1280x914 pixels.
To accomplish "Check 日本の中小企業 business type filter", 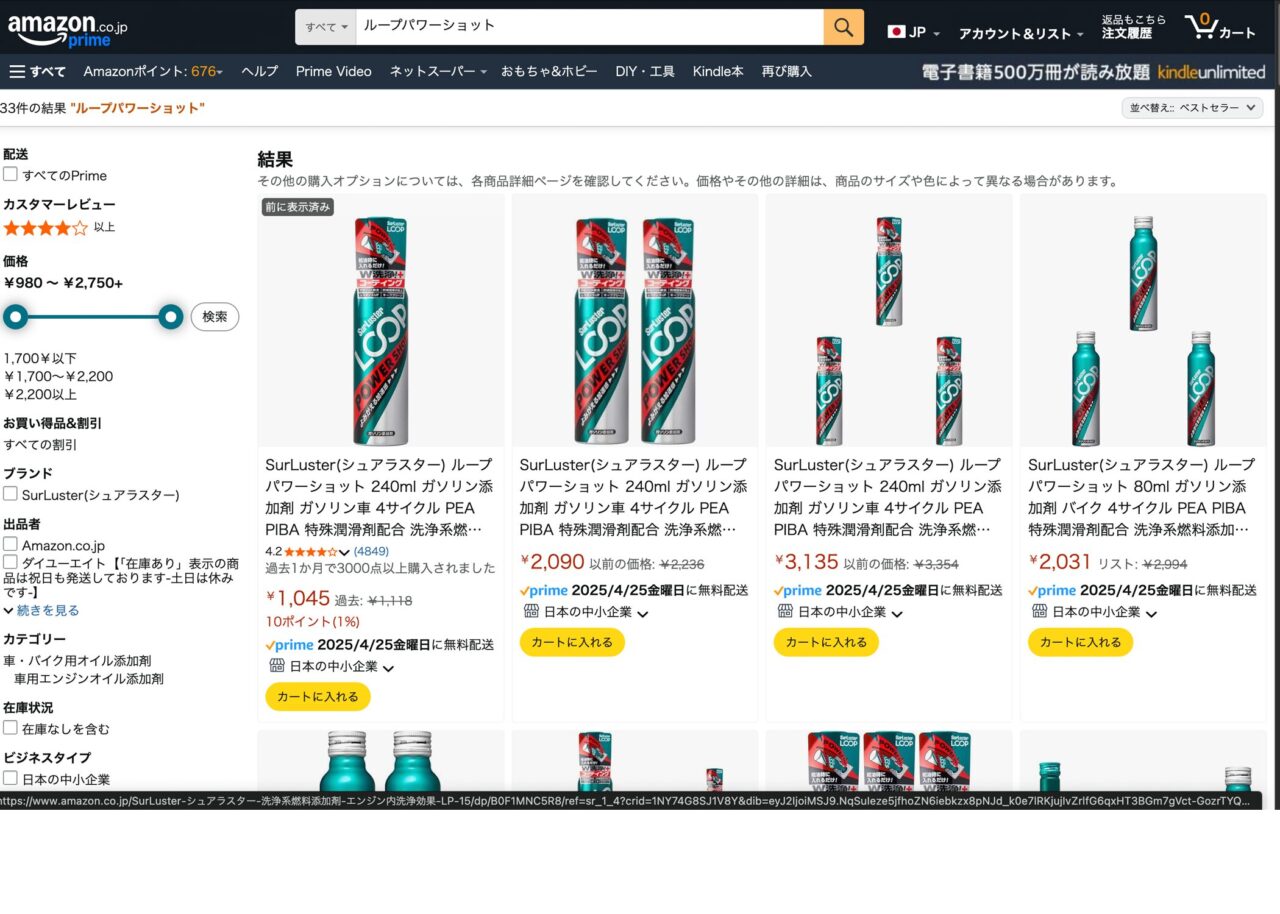I will click(10, 778).
